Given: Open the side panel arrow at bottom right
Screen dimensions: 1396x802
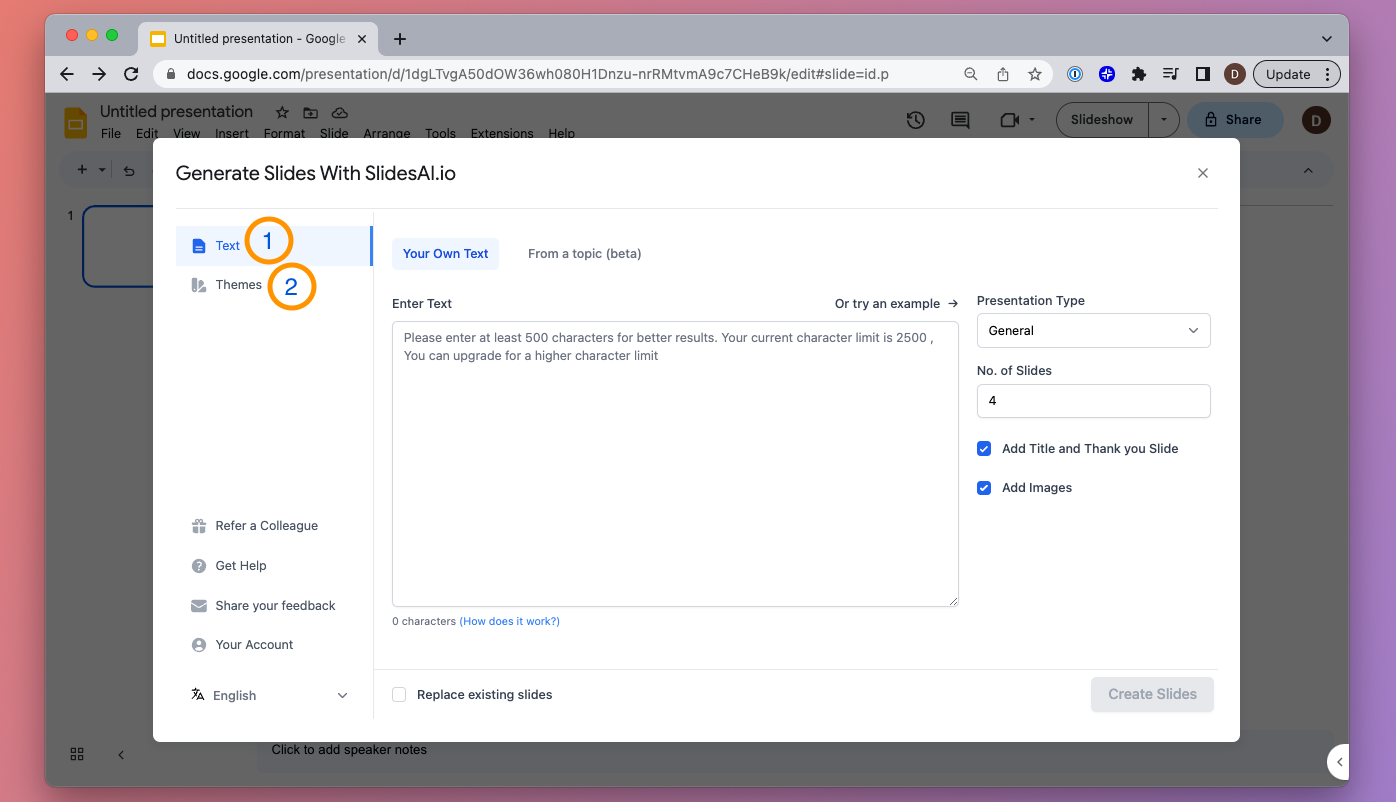Looking at the screenshot, I should [x=1339, y=762].
